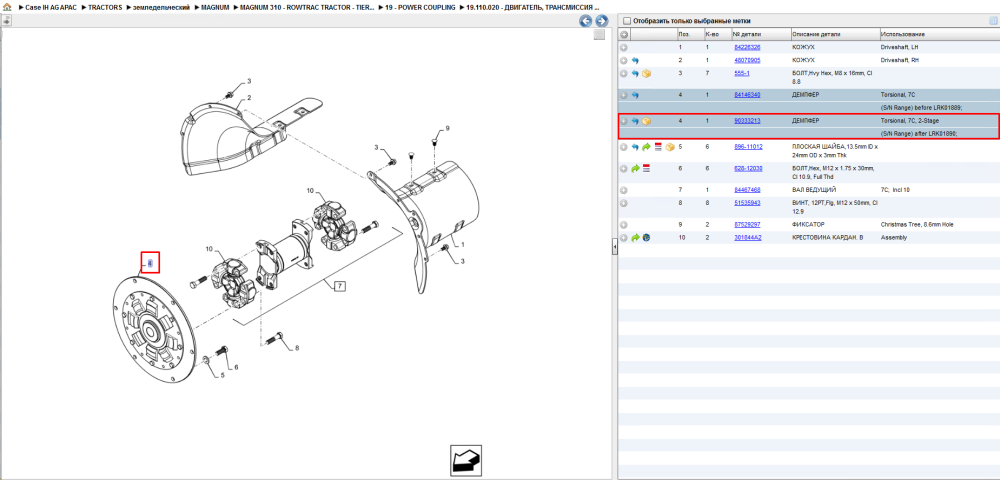Open 'TRACTORS' breadcrumb item
Viewport: 1000px width, 480px height.
[105, 8]
